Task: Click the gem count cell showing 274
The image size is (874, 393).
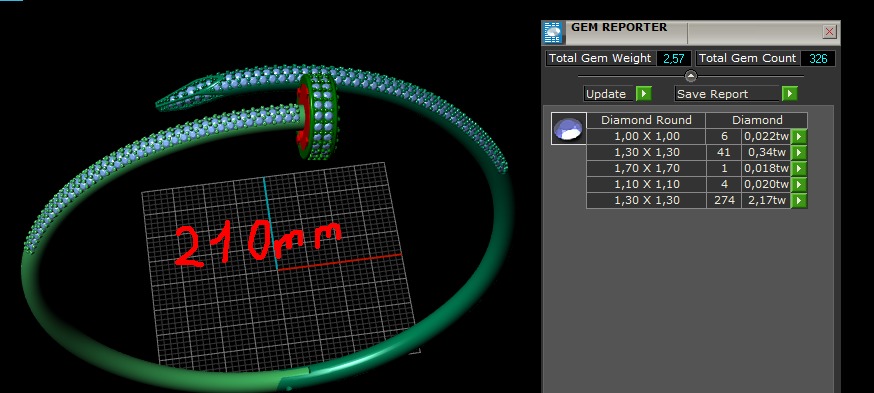Action: point(724,201)
